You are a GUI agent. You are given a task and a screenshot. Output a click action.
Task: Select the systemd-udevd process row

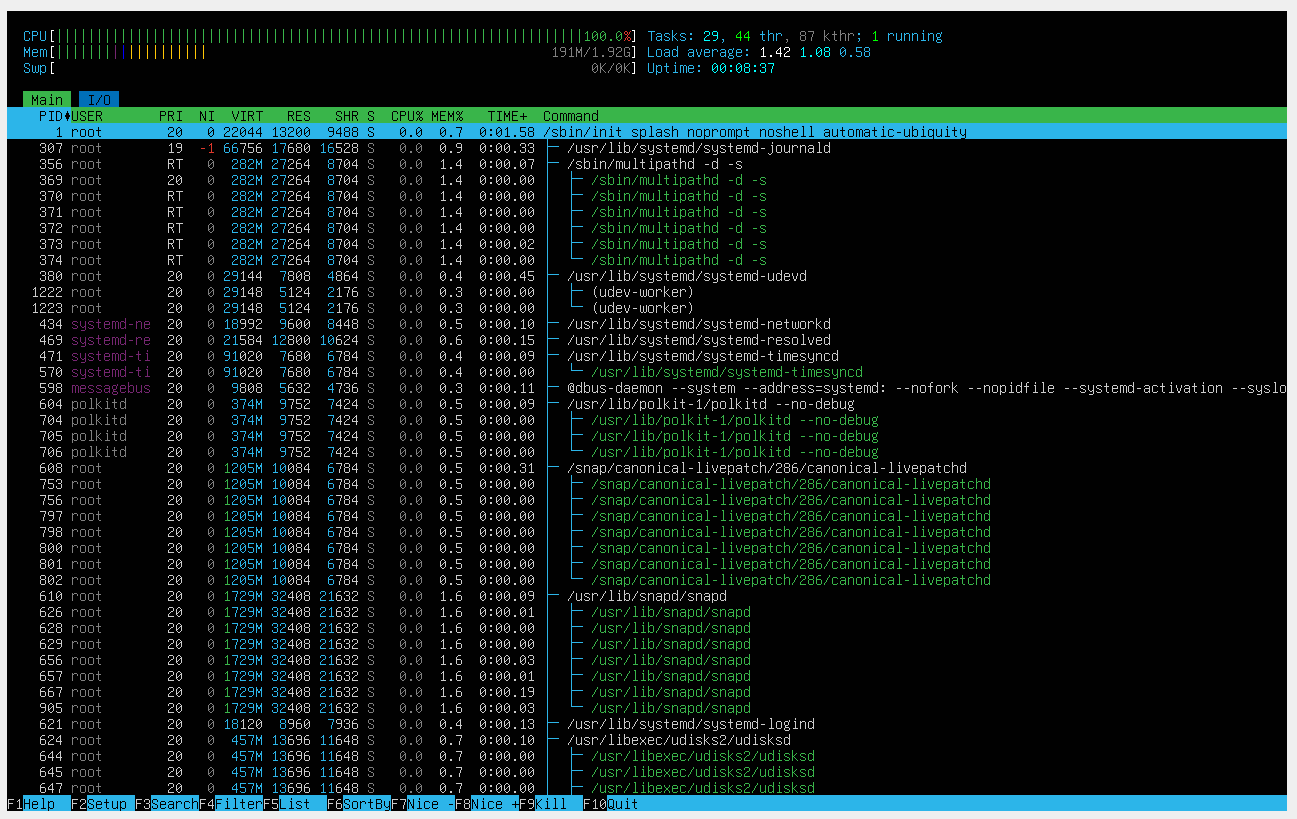[x=647, y=276]
